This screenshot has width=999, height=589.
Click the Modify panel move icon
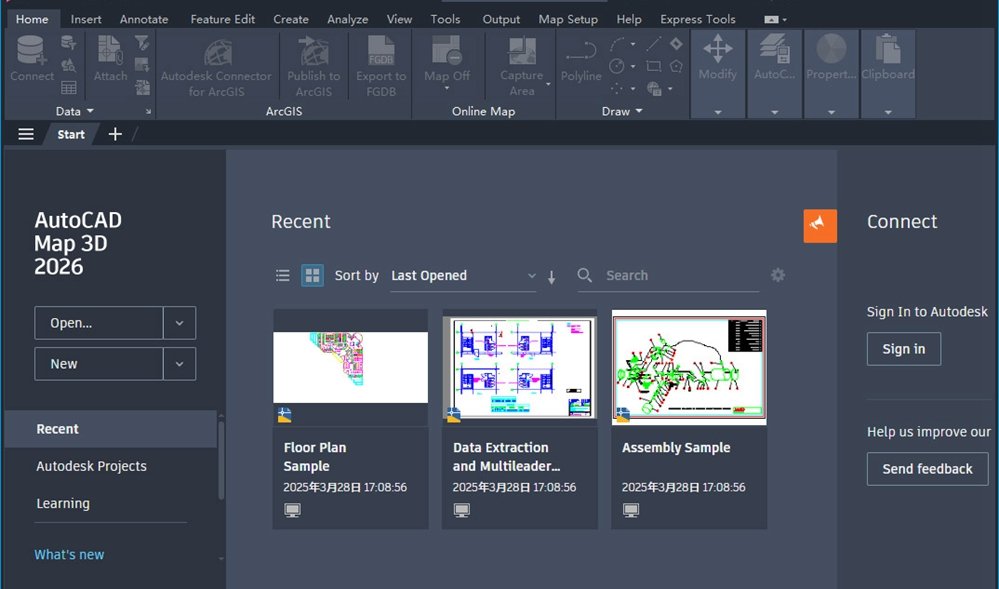click(x=717, y=49)
